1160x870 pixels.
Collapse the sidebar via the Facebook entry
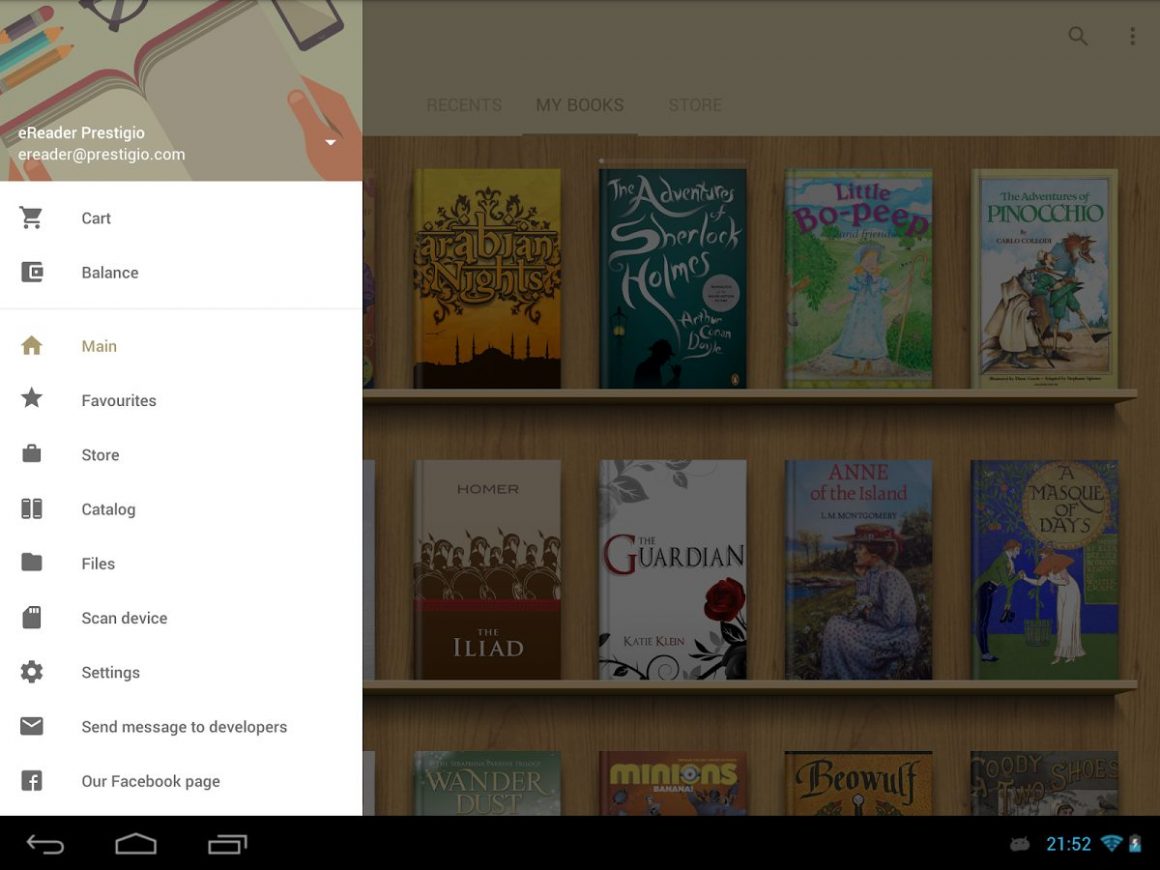[150, 781]
